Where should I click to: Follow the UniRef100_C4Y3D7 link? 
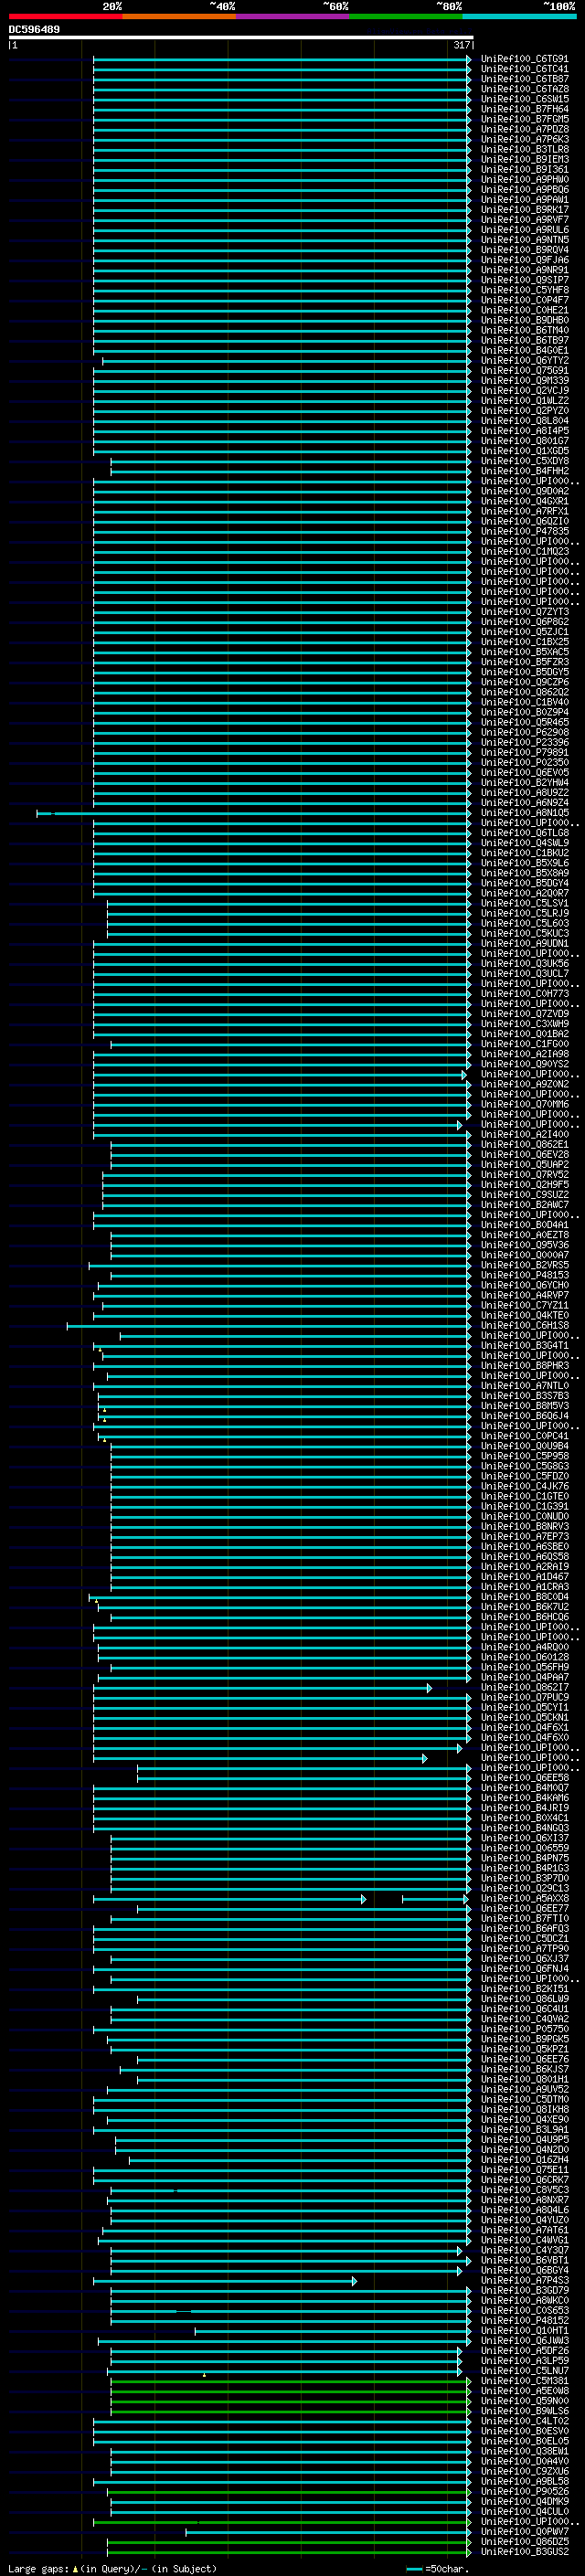coord(524,2250)
